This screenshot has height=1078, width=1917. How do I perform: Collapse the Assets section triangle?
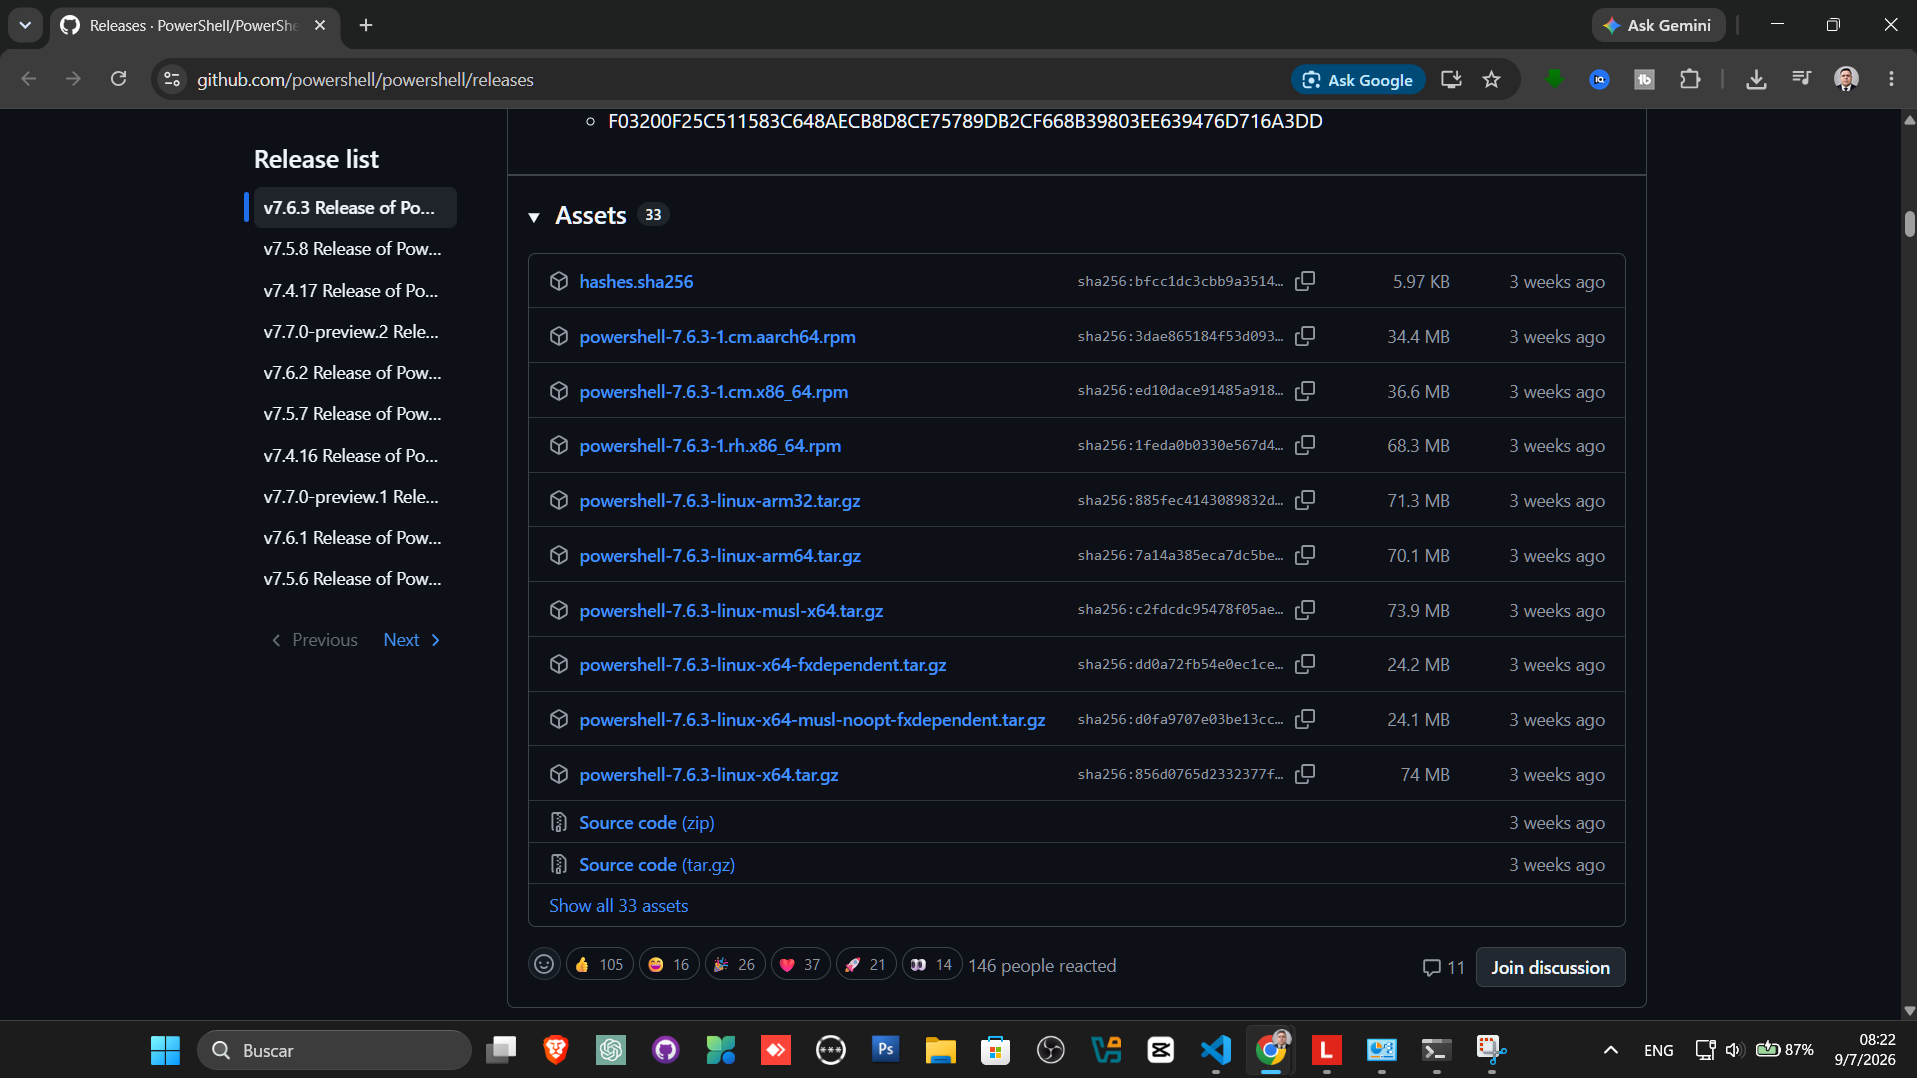click(x=534, y=216)
